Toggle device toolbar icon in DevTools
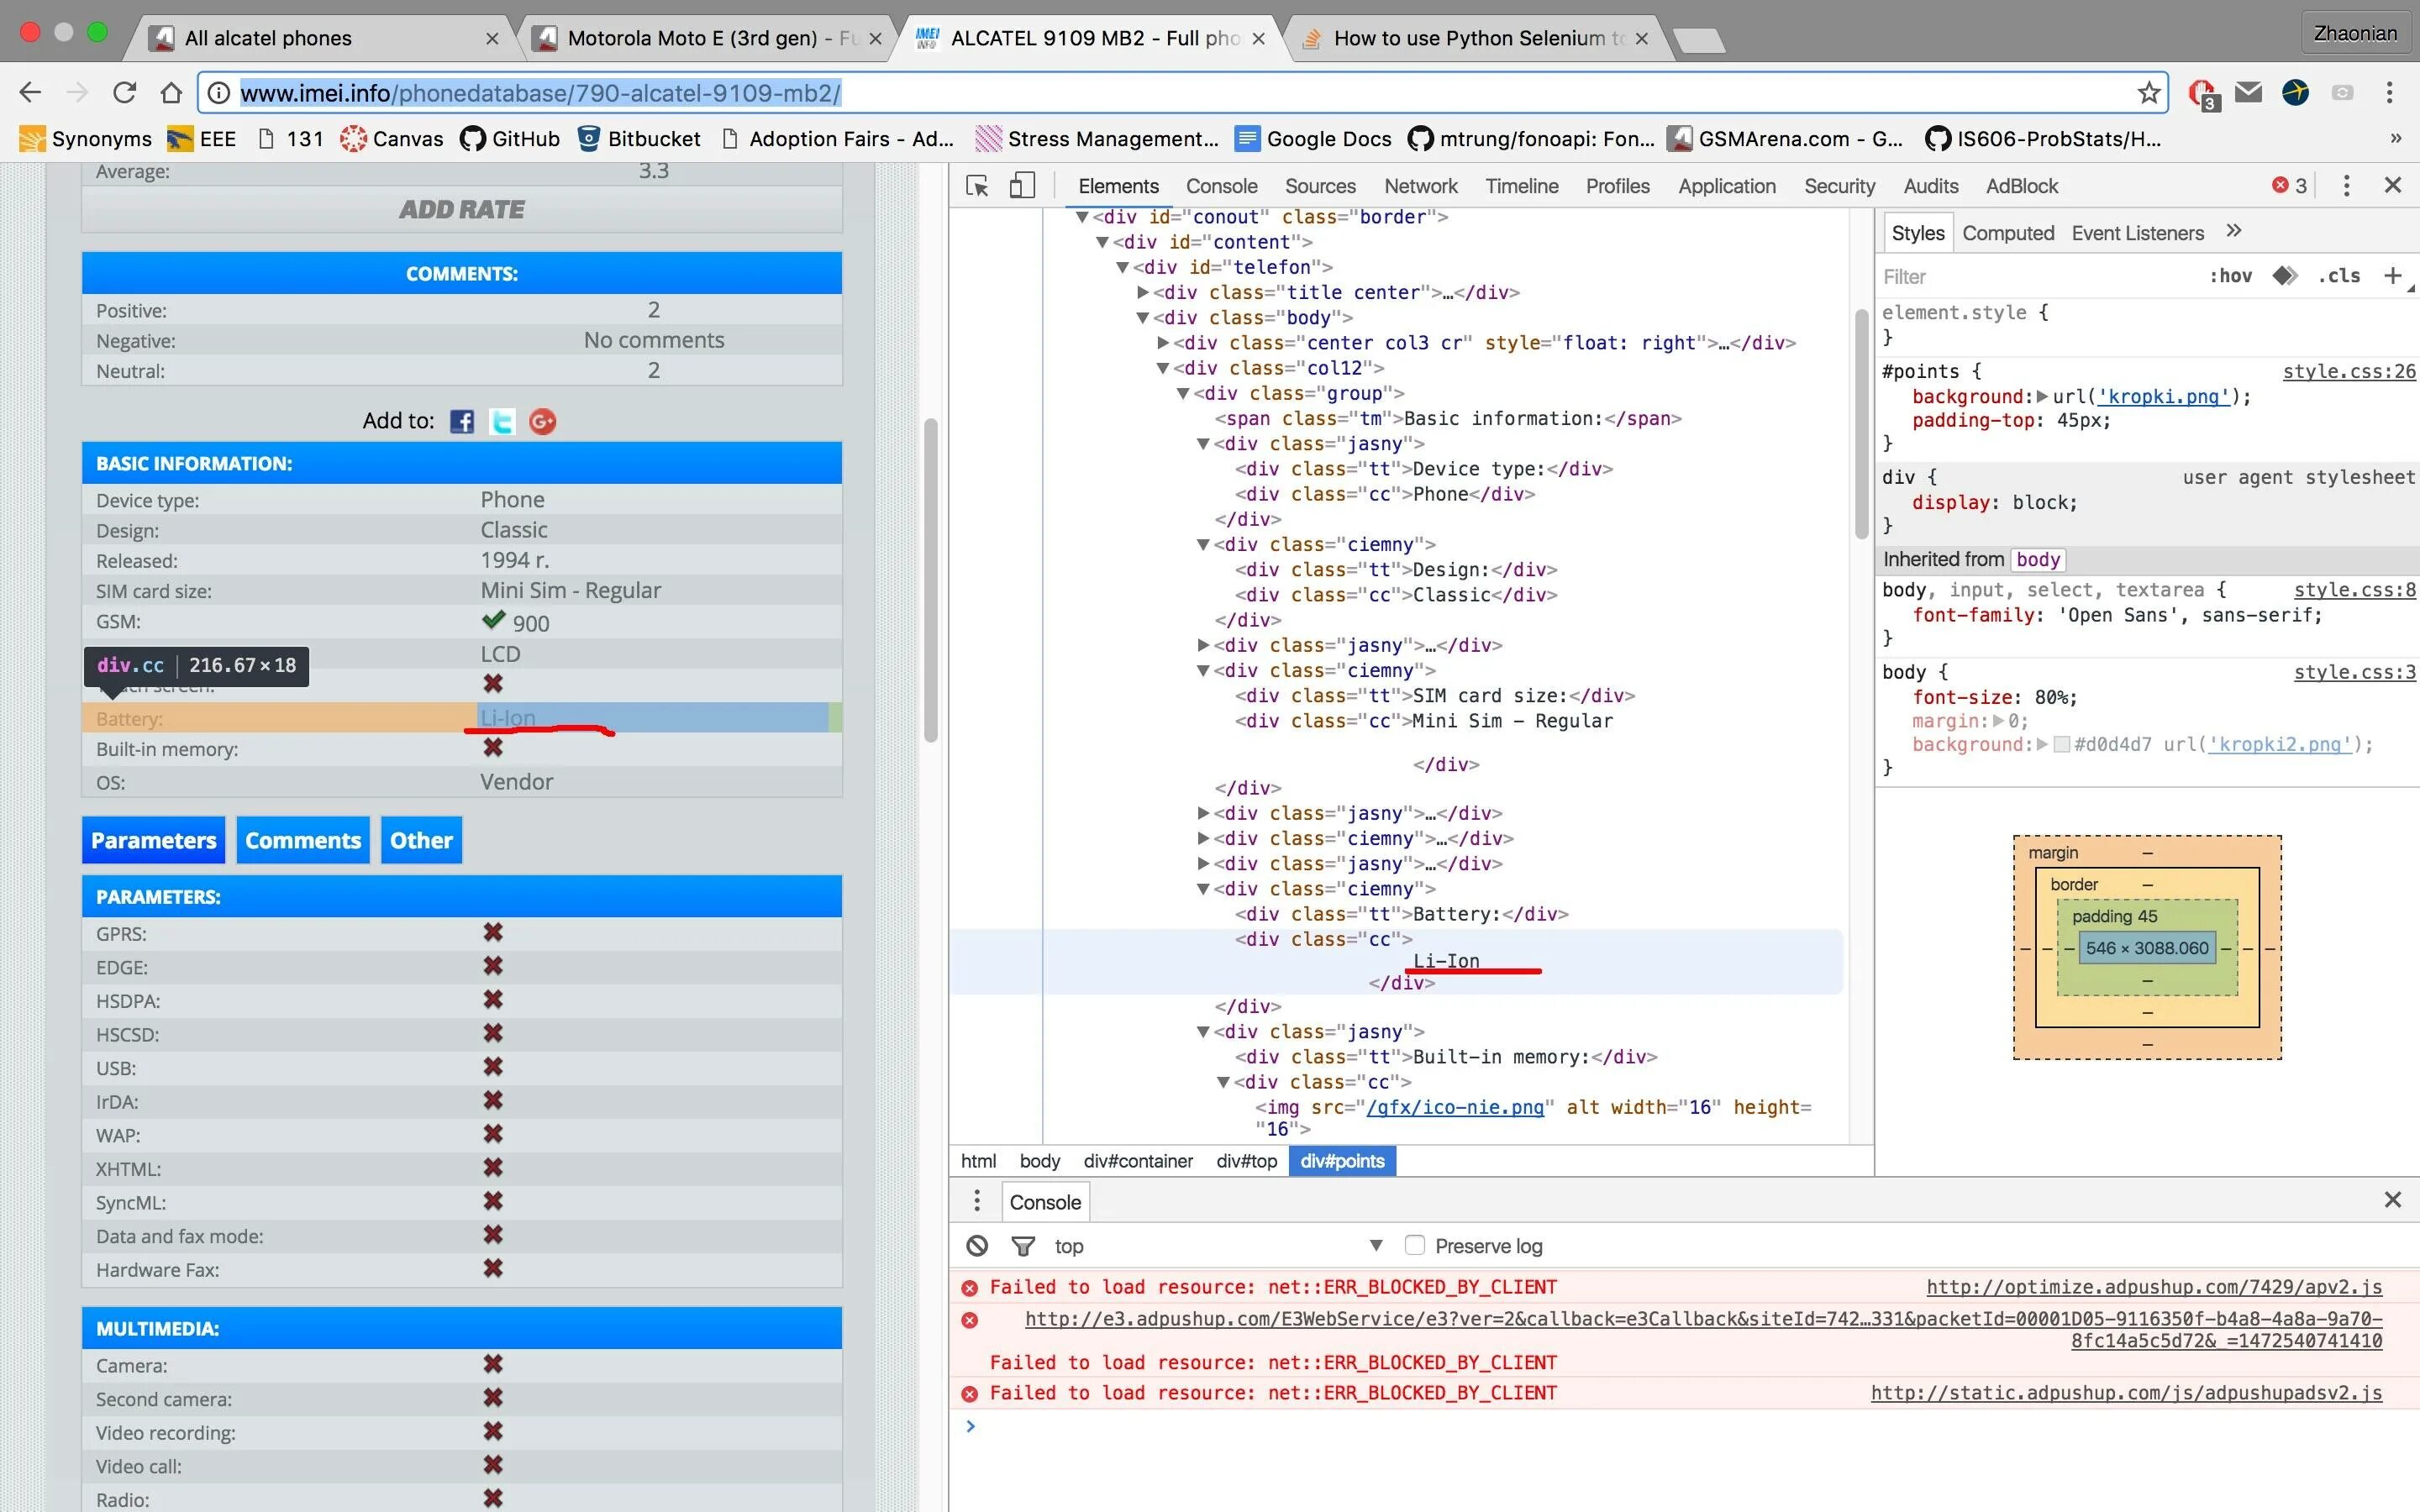 point(1022,186)
